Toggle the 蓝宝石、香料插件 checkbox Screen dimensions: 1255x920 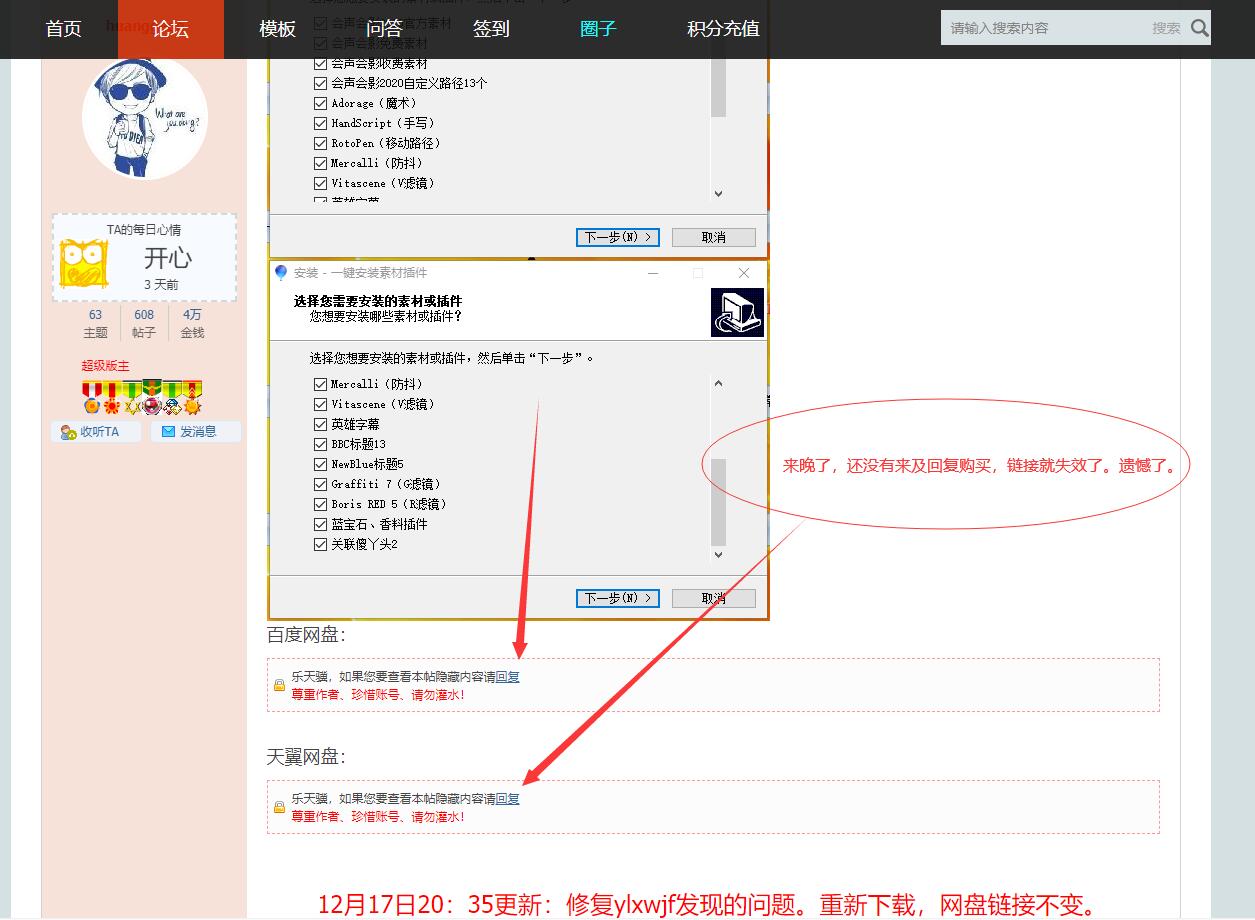tap(320, 524)
